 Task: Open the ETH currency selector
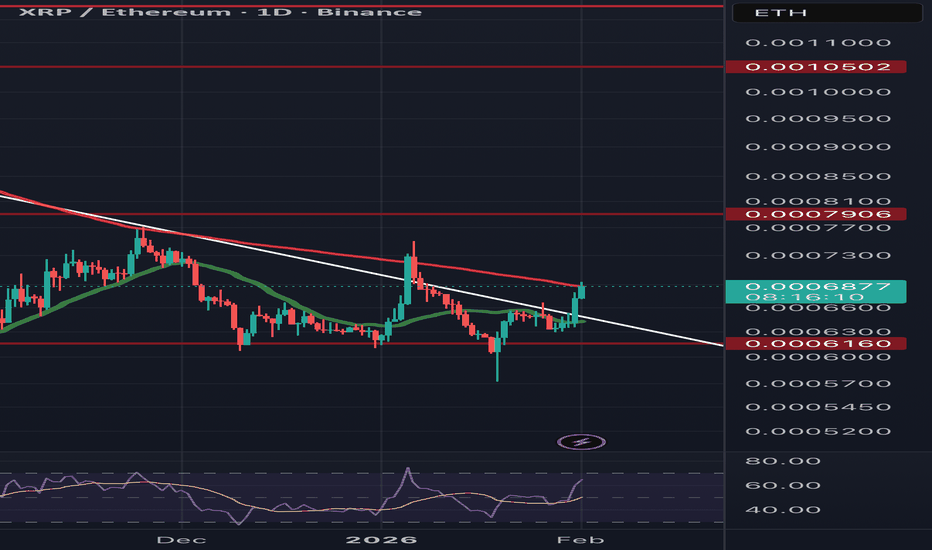pos(827,12)
